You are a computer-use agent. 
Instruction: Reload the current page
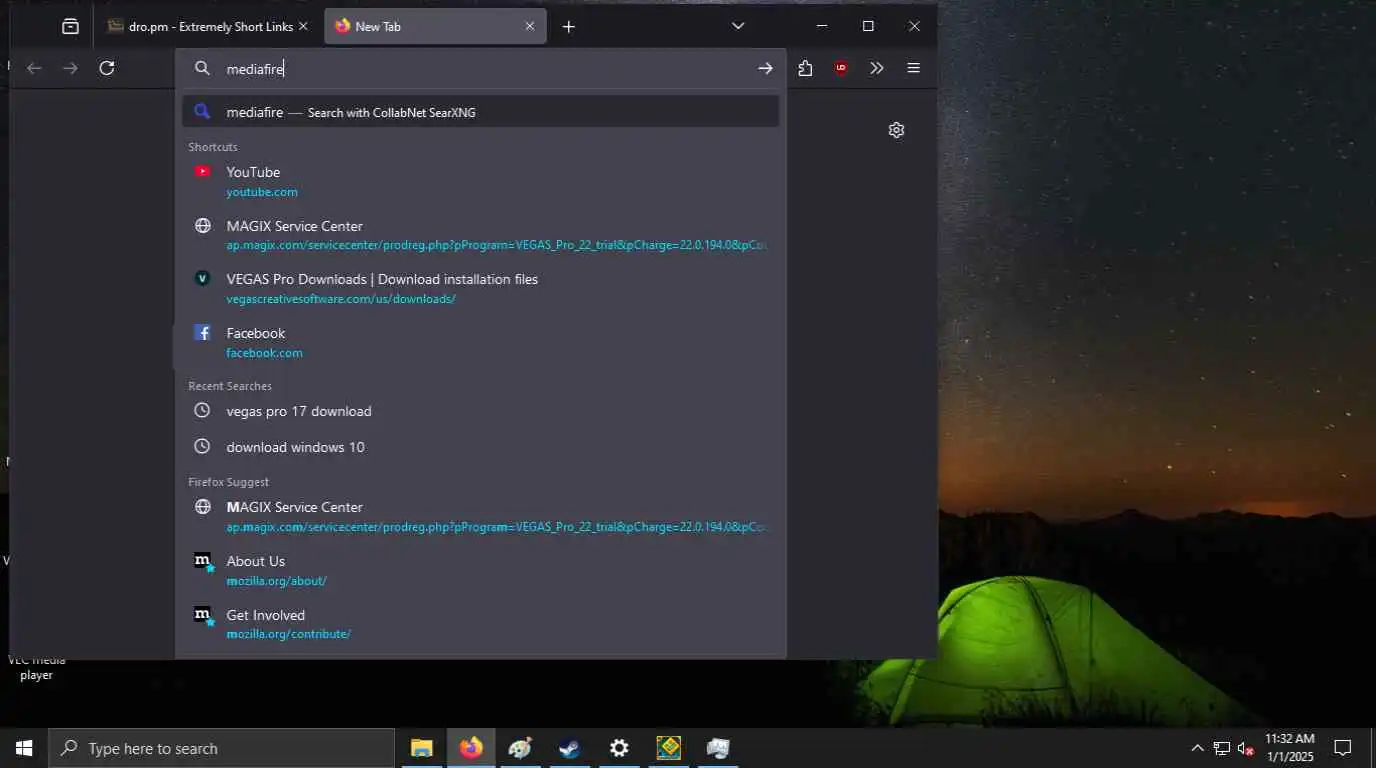107,68
